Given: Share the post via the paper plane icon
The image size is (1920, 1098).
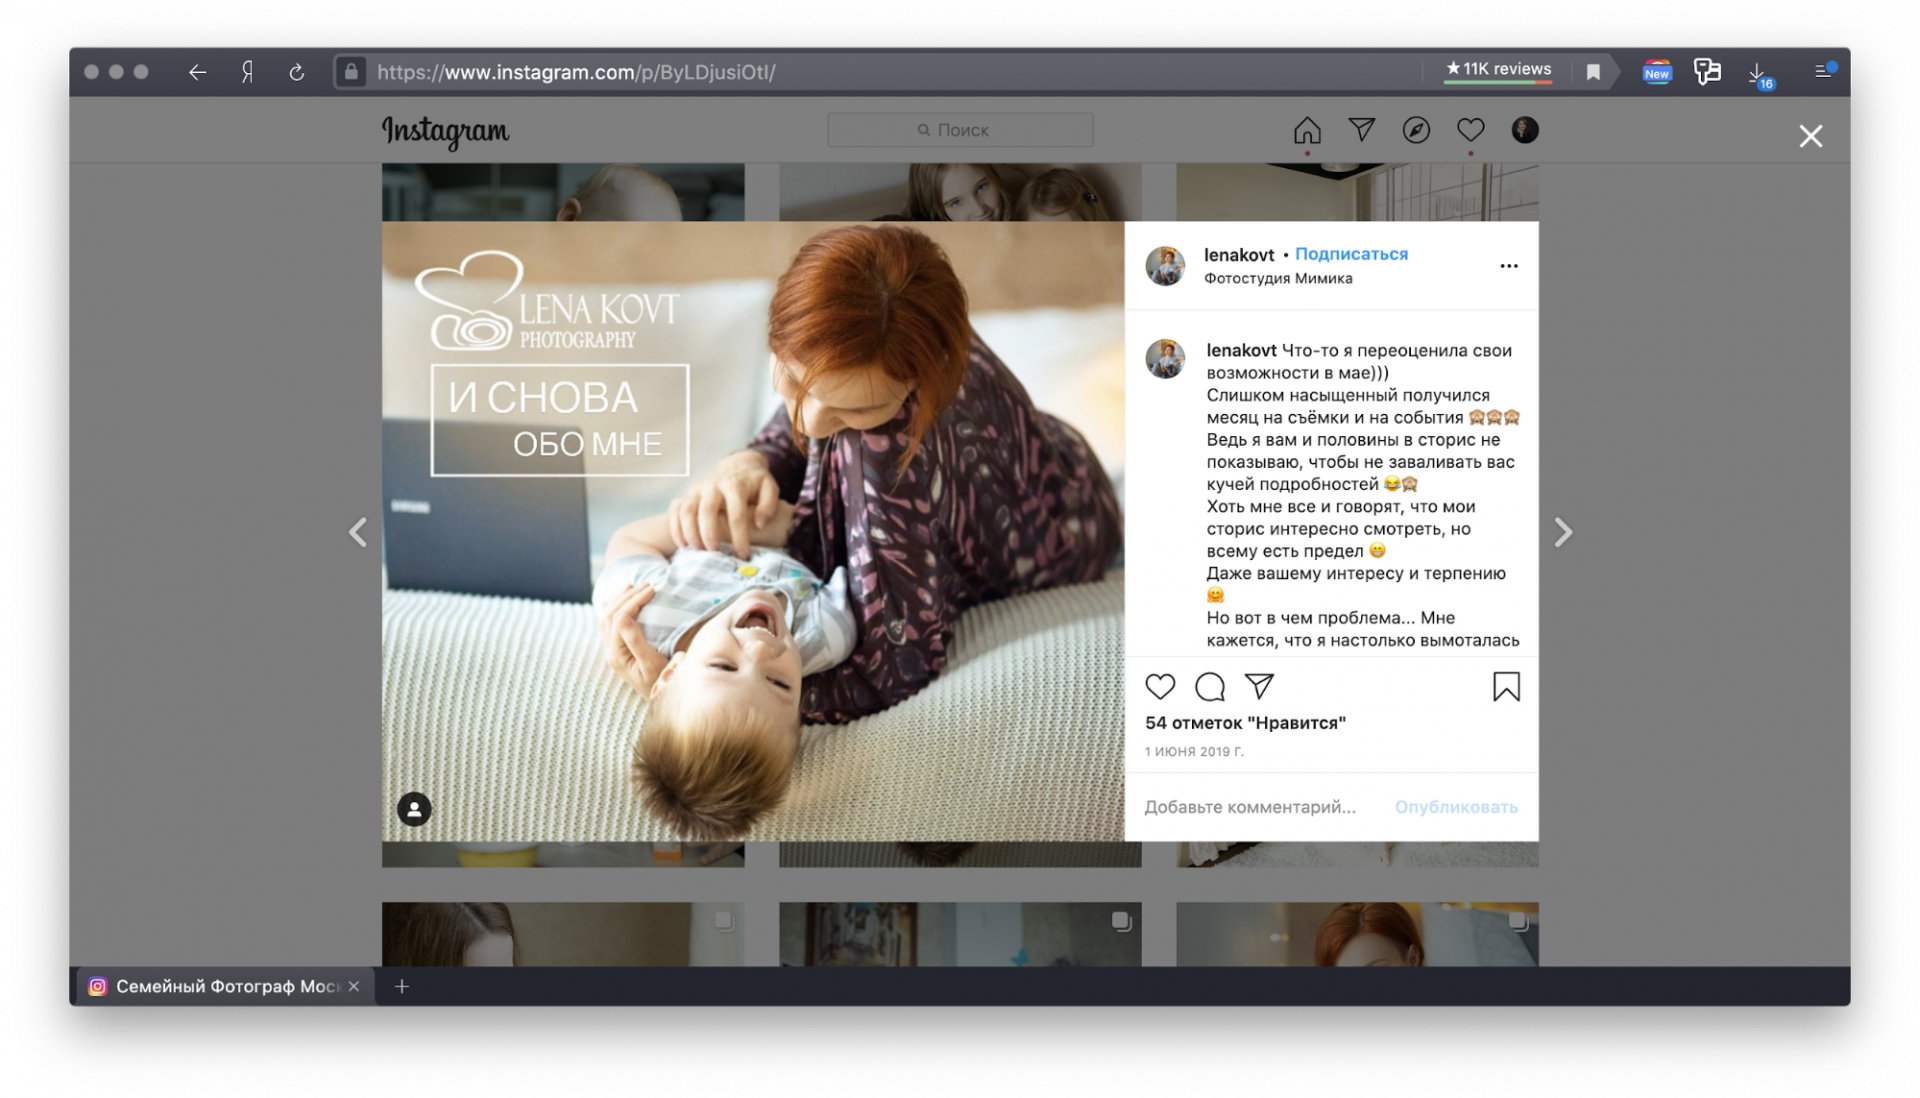Looking at the screenshot, I should coord(1259,686).
